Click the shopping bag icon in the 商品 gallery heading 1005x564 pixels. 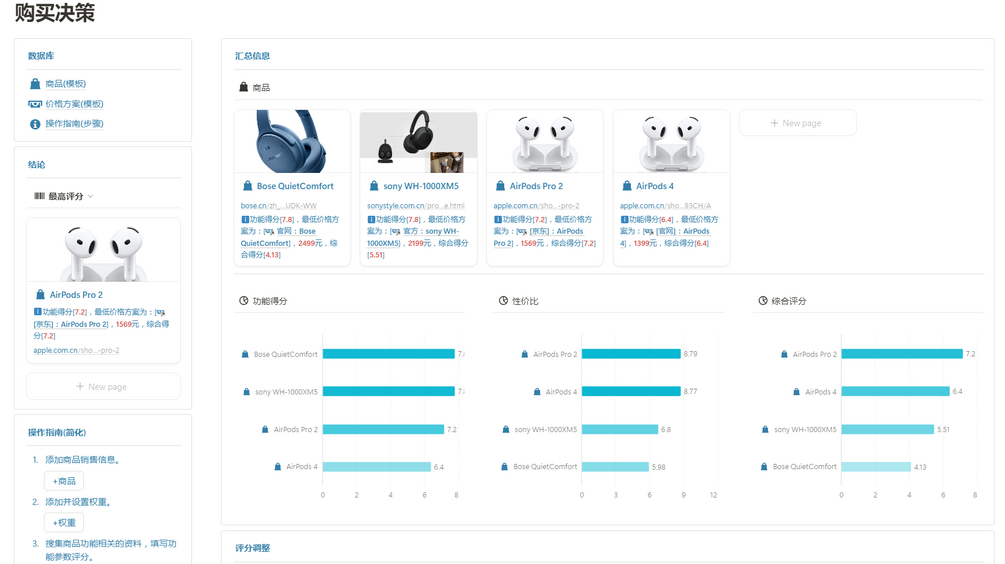click(244, 87)
